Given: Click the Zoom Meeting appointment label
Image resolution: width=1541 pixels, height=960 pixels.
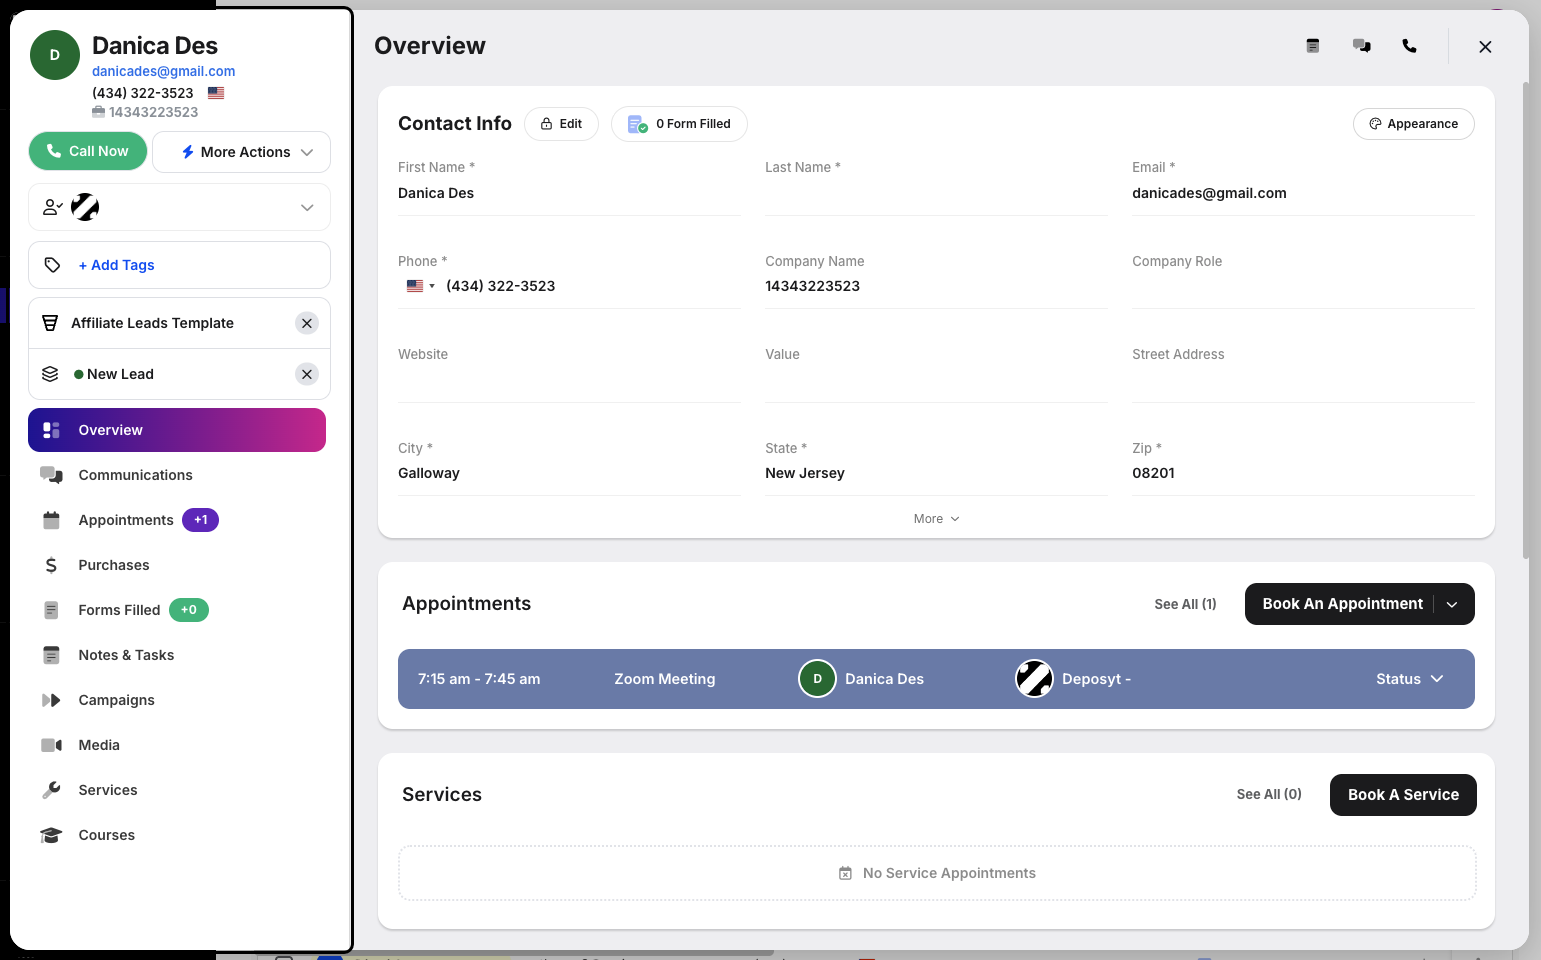Looking at the screenshot, I should coord(665,679).
